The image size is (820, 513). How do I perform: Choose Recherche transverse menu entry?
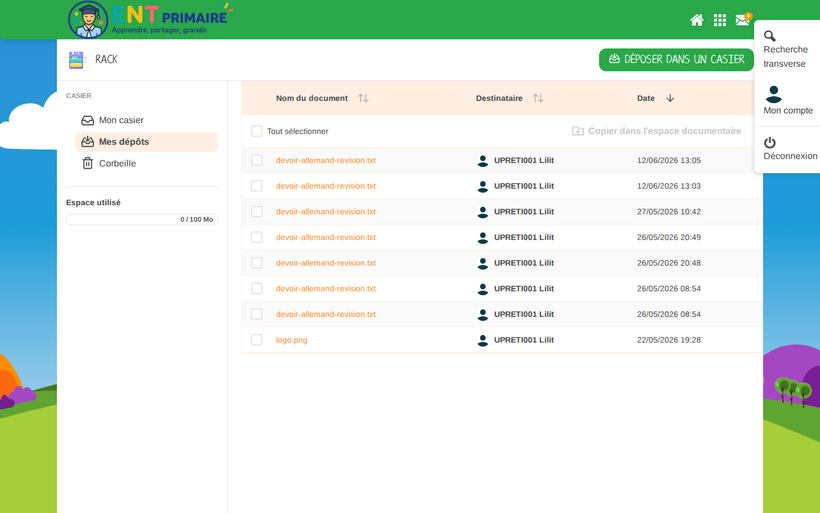pyautogui.click(x=786, y=50)
